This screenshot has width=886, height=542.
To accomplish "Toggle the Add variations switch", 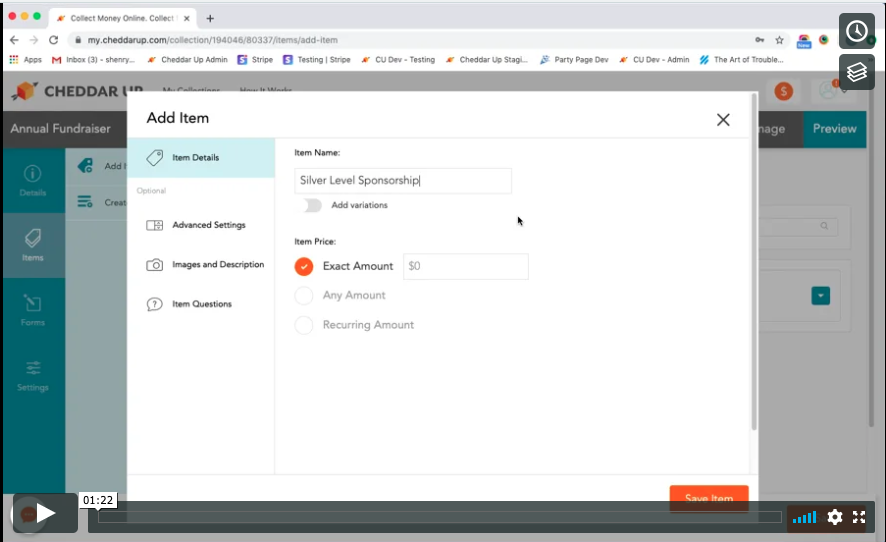I will [313, 205].
